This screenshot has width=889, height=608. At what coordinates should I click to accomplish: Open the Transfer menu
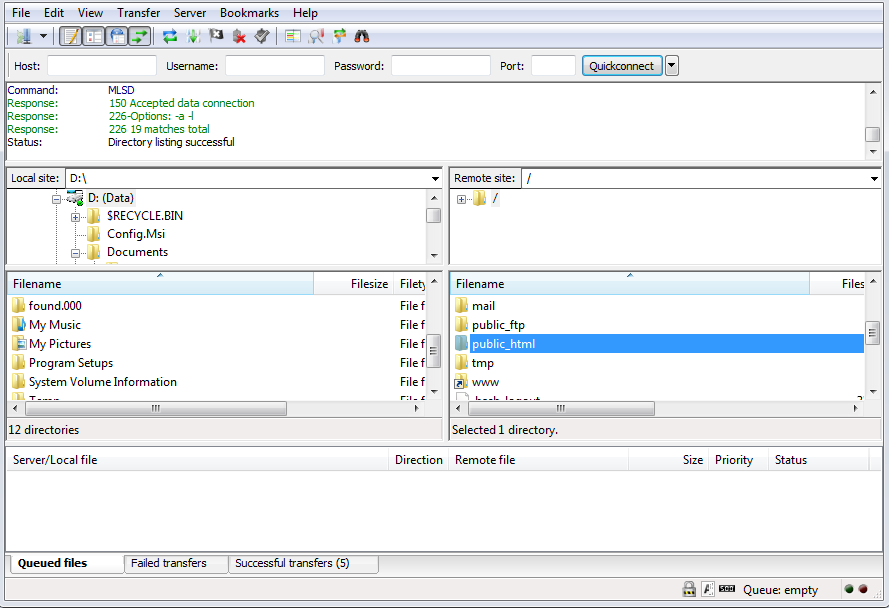pos(138,12)
